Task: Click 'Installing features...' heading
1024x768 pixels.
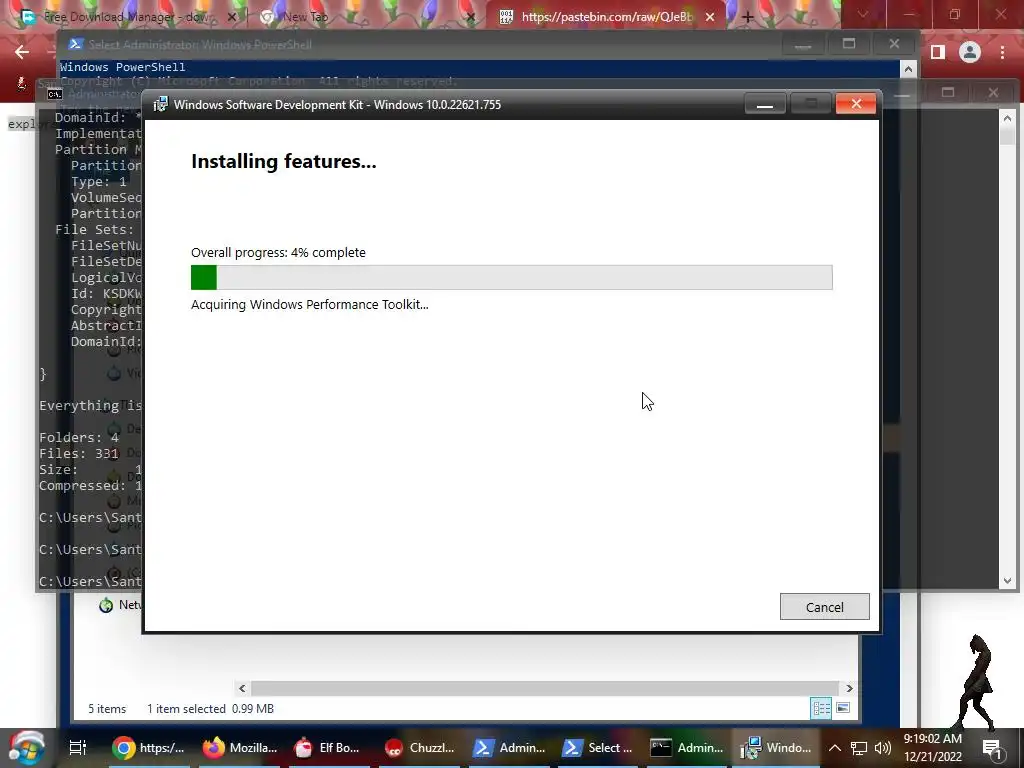Action: coord(283,161)
